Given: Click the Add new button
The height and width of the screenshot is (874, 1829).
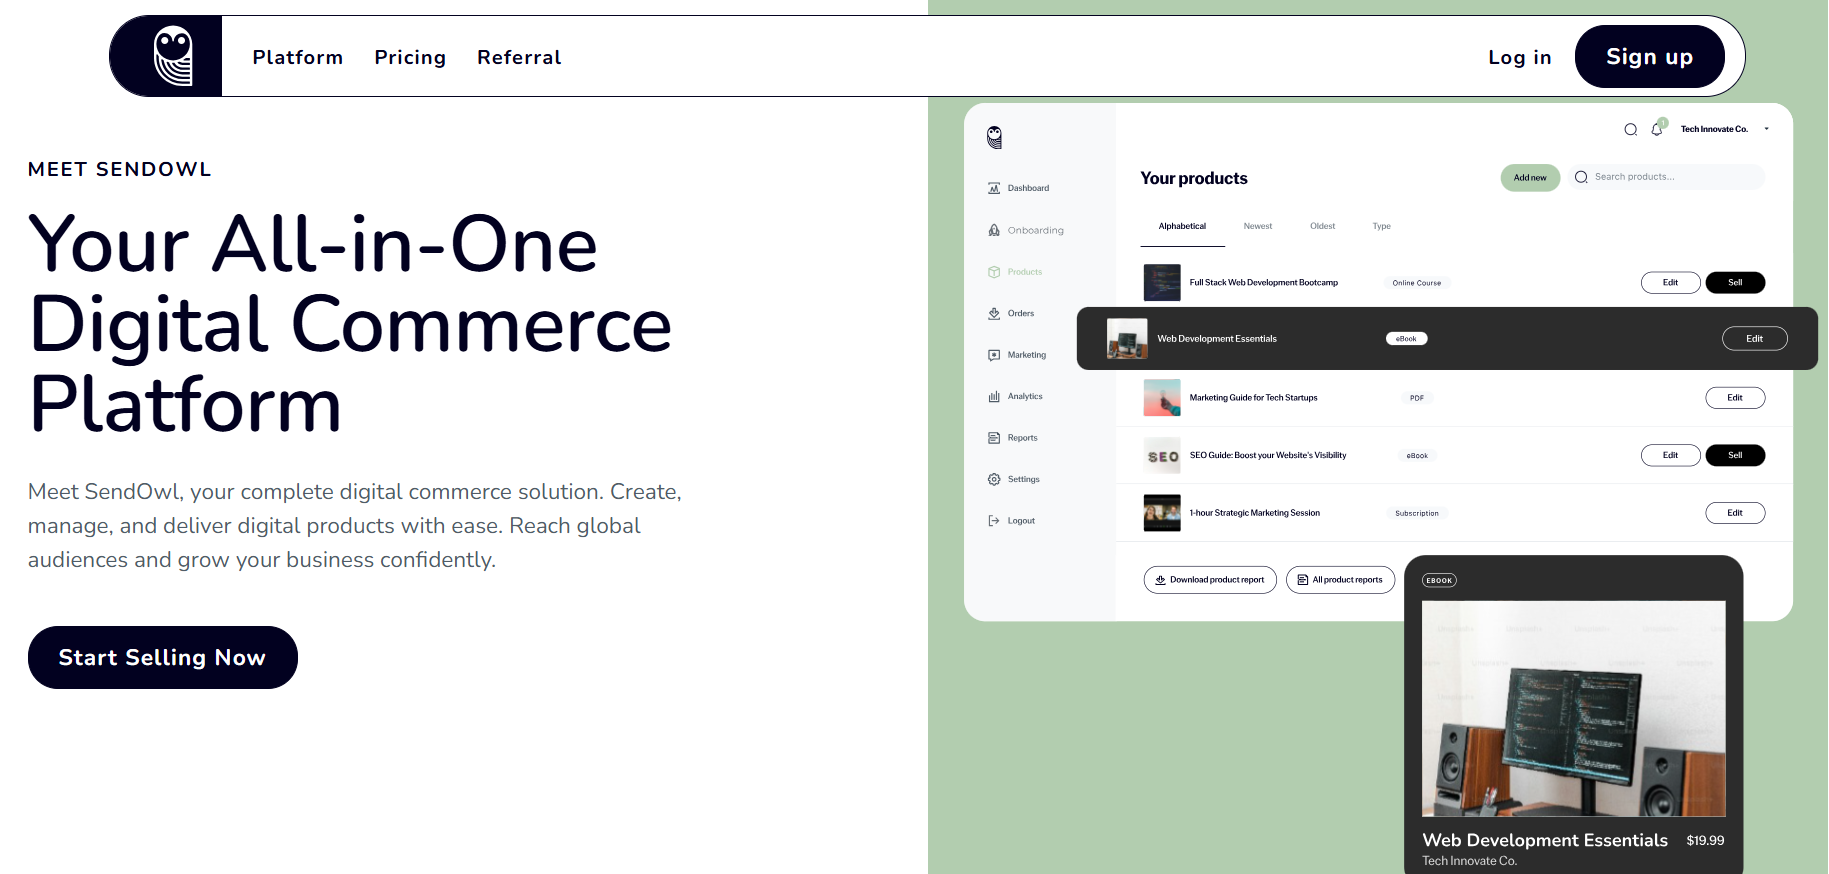Looking at the screenshot, I should pyautogui.click(x=1529, y=177).
